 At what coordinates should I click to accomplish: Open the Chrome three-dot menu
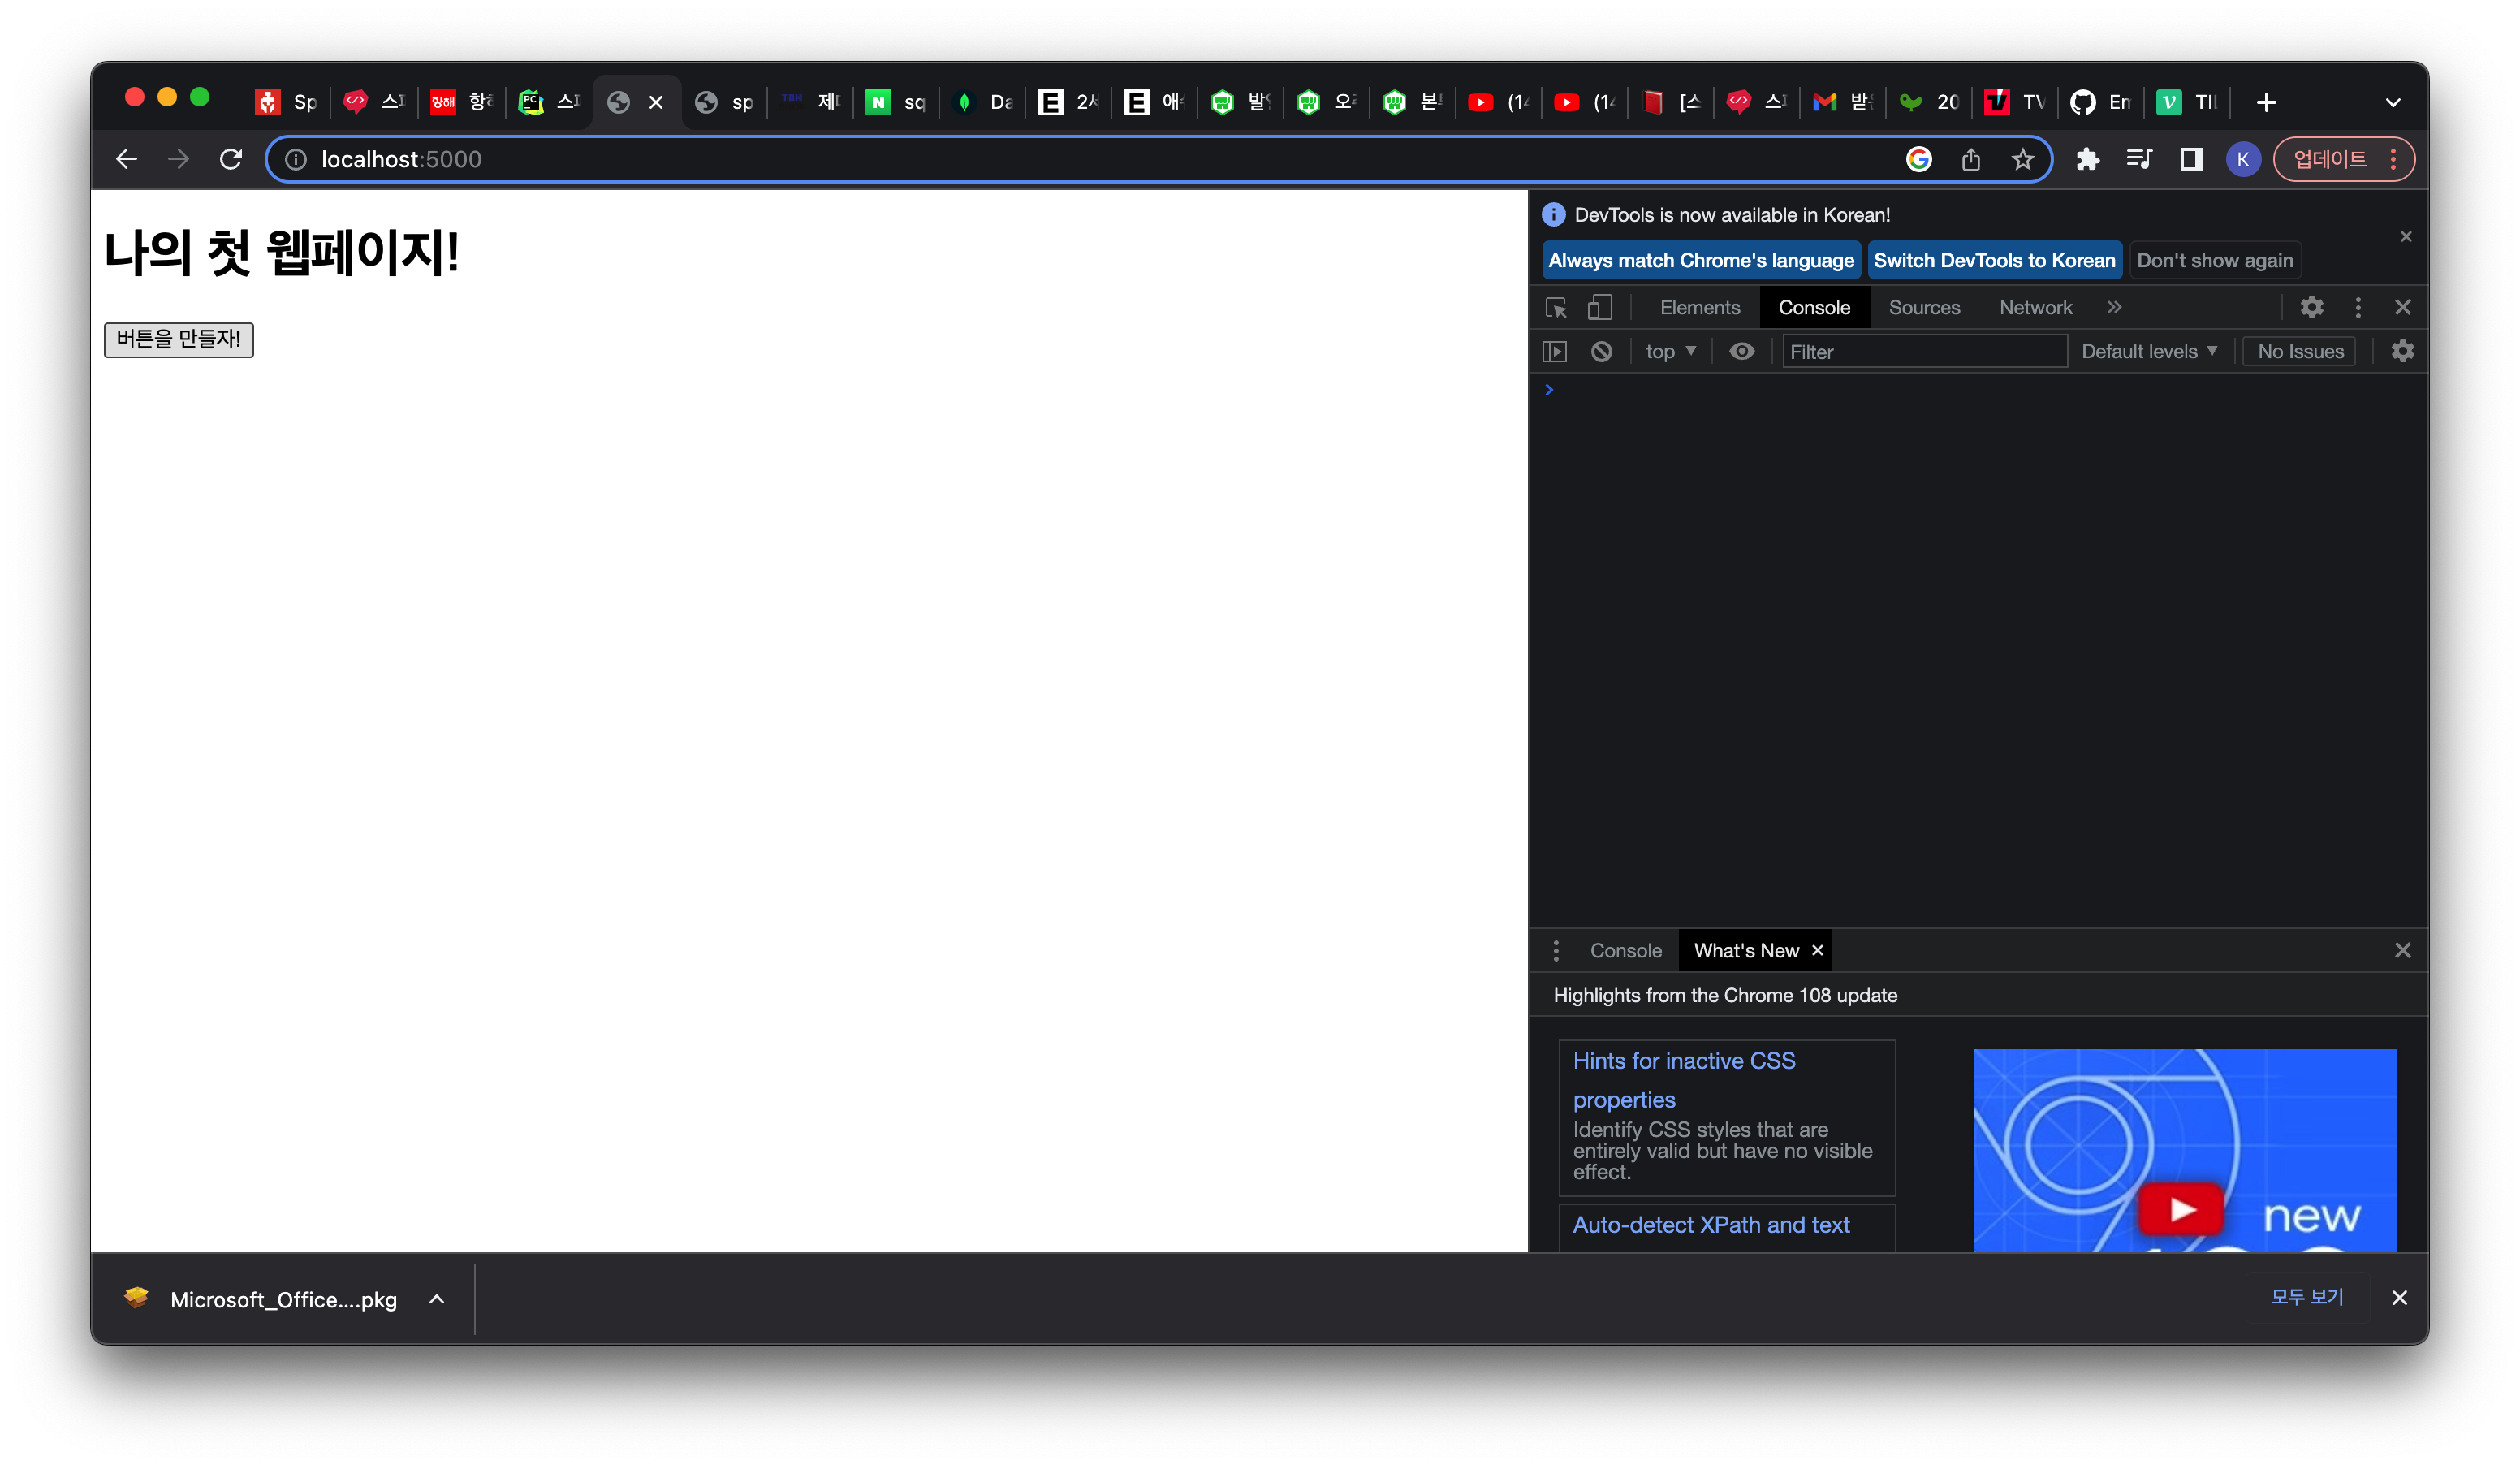(x=2393, y=159)
